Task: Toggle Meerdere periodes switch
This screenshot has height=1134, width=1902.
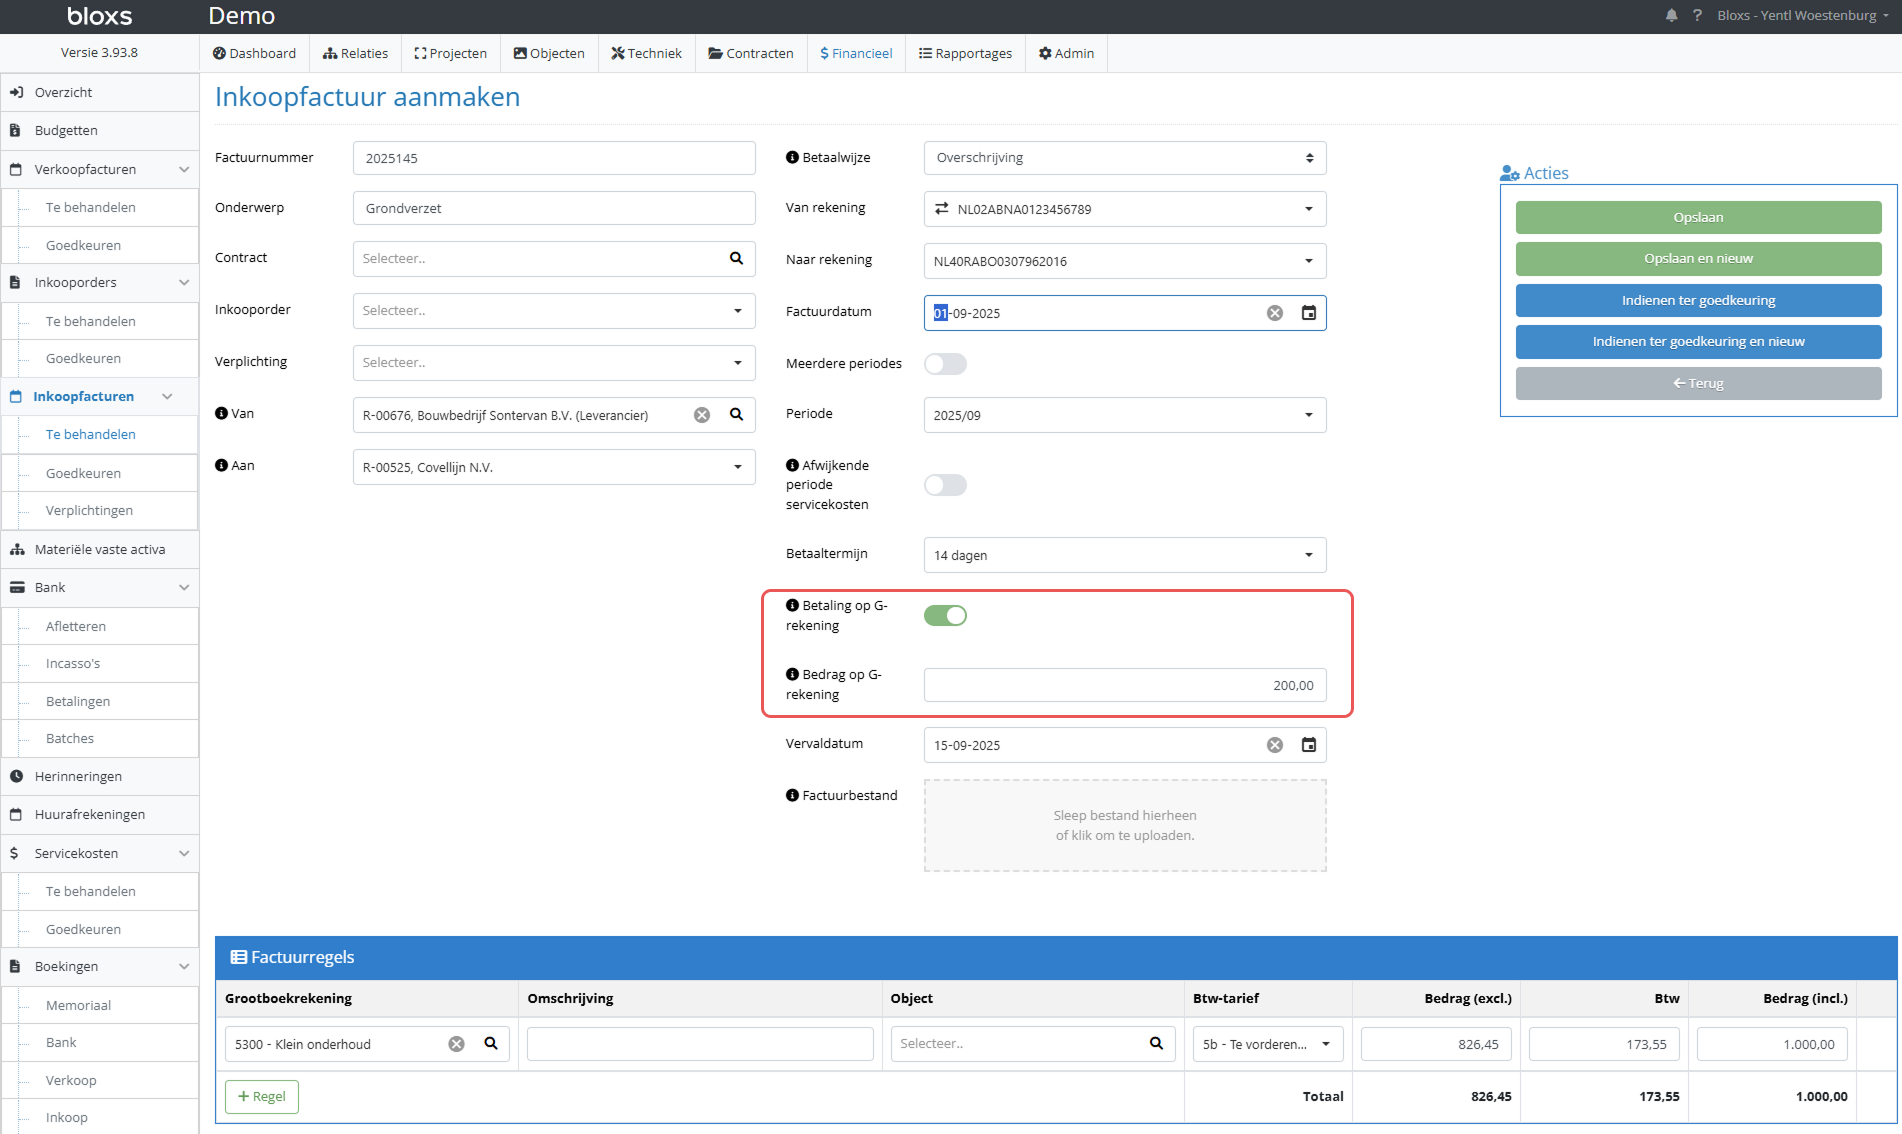Action: (x=945, y=364)
